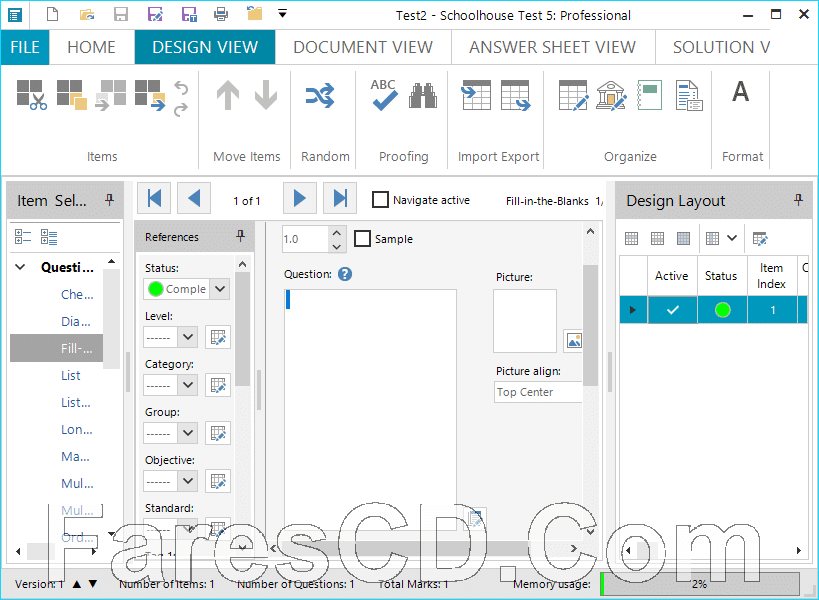Select the List item in the tree
Viewport: 819px width, 600px height.
(x=71, y=375)
